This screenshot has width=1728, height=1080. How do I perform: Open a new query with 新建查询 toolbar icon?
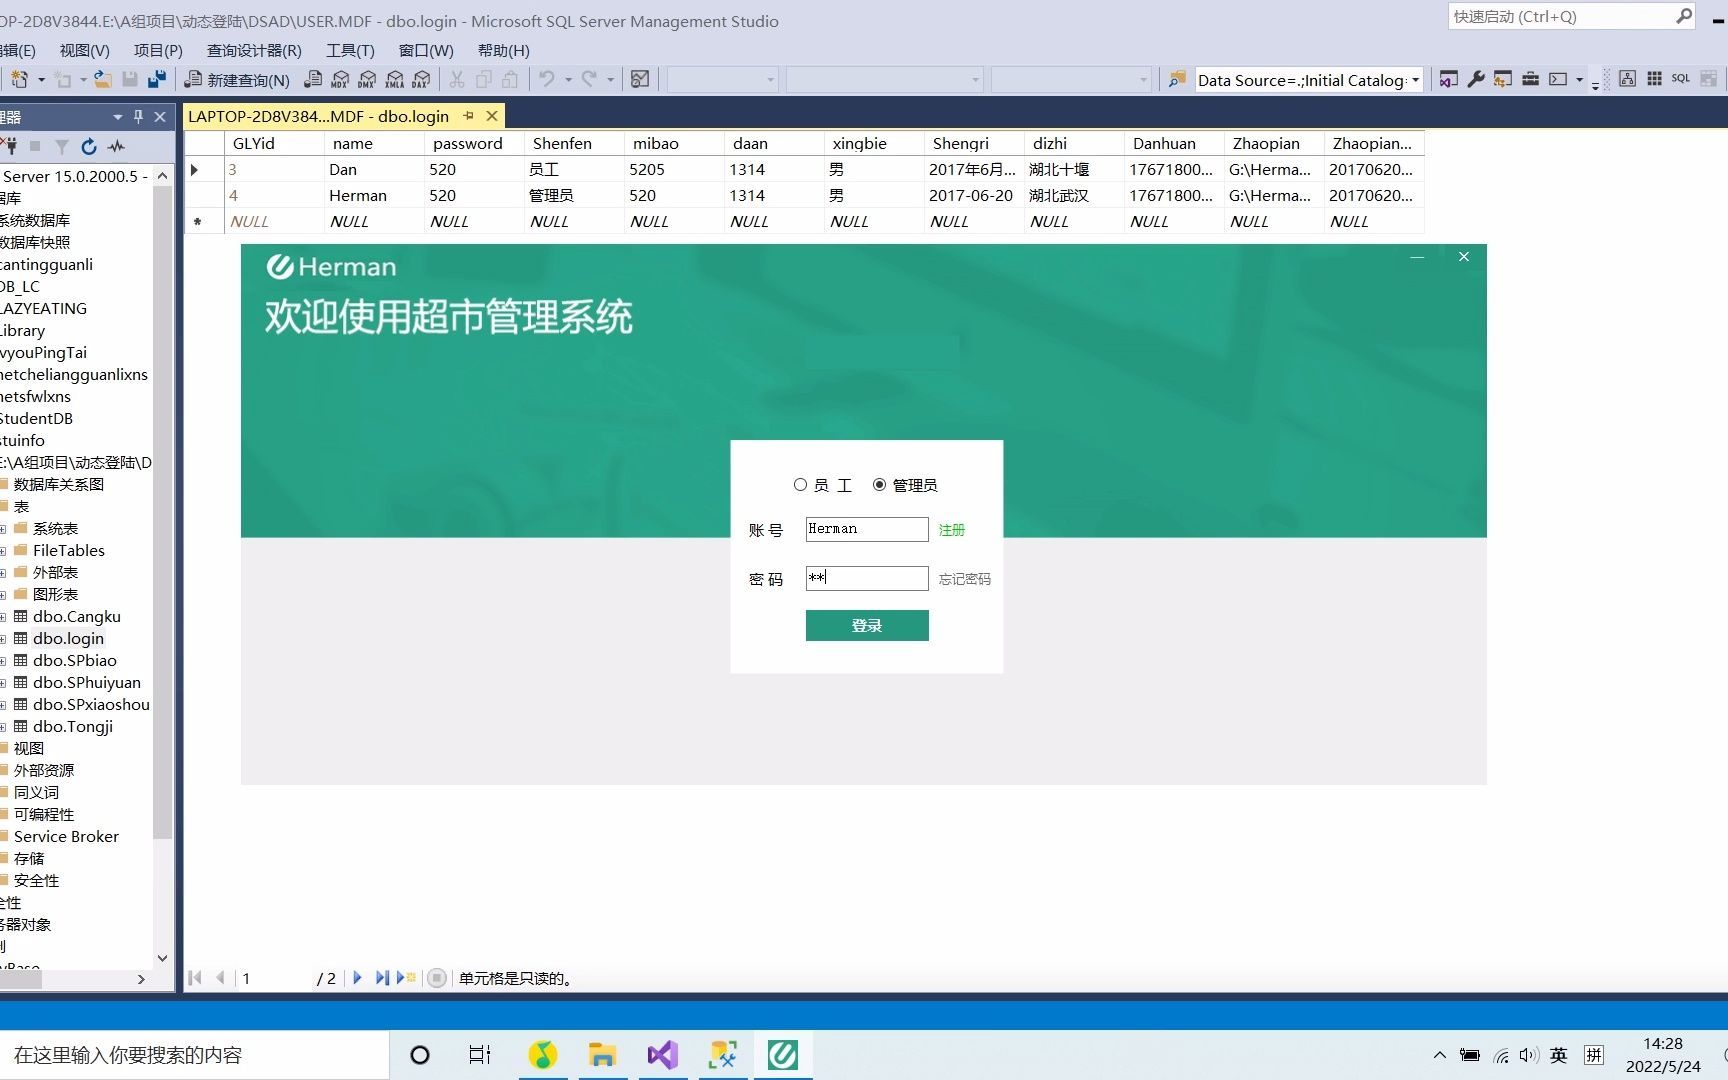[x=240, y=79]
